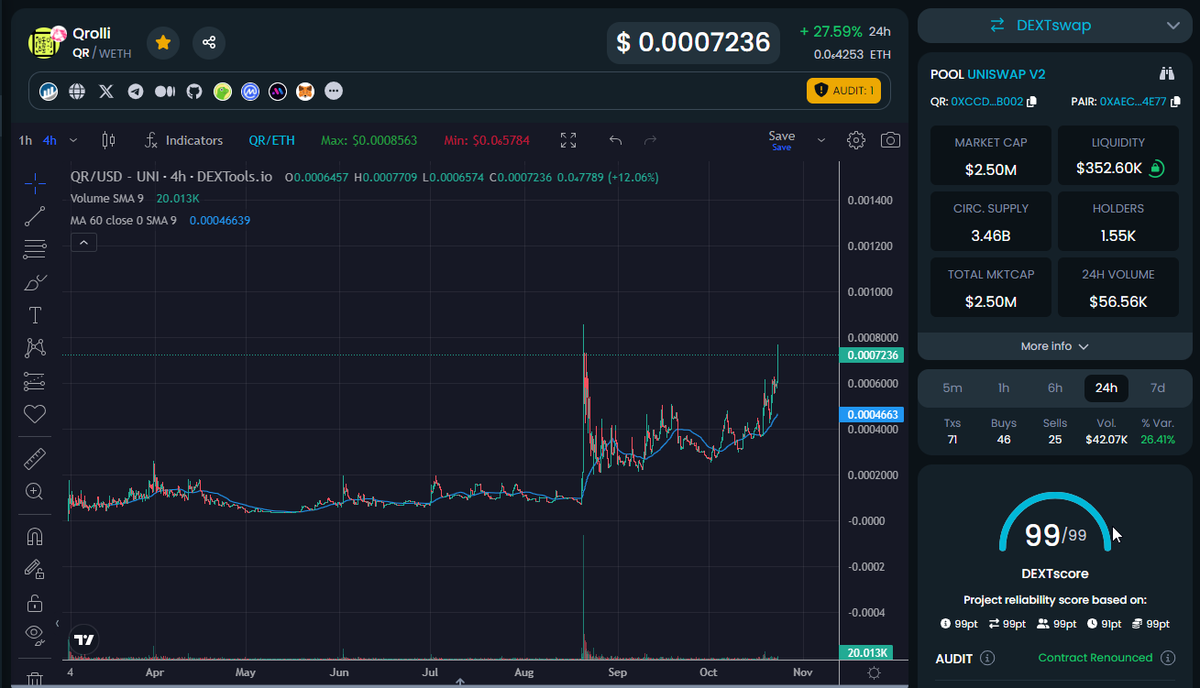Open chart settings gear

pyautogui.click(x=856, y=140)
